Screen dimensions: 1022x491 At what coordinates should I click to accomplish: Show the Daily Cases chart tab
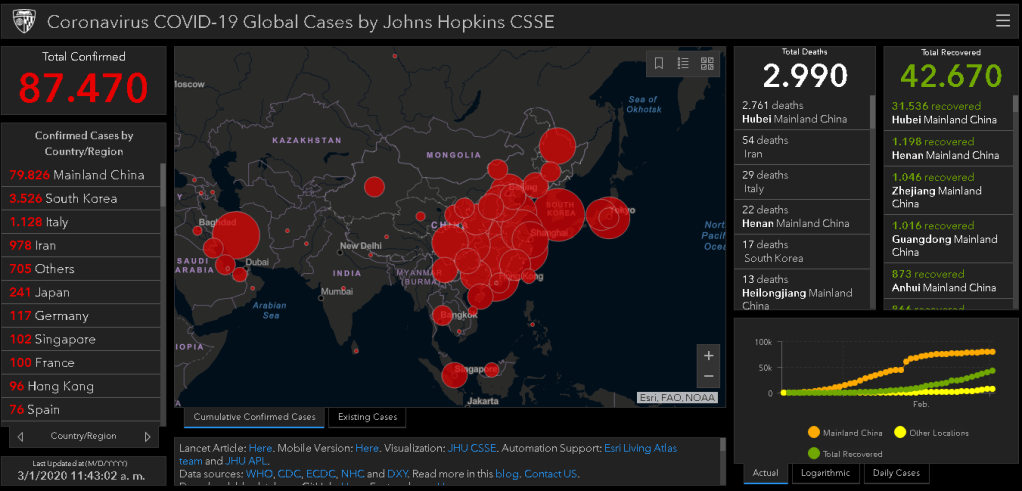pyautogui.click(x=895, y=473)
